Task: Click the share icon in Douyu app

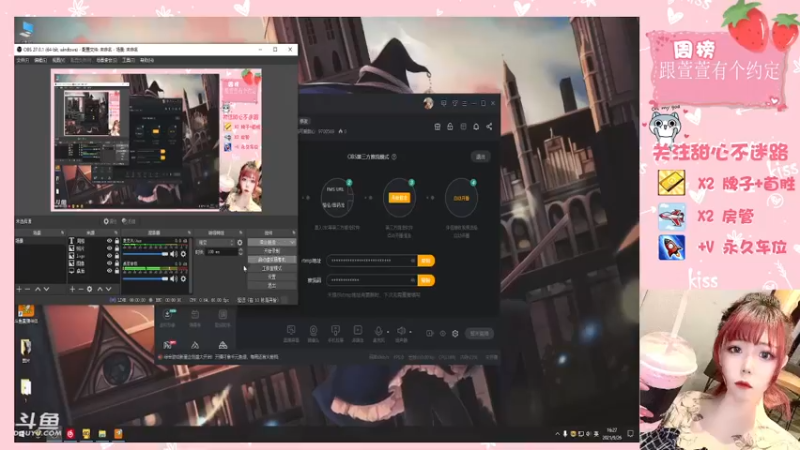Action: 489,127
